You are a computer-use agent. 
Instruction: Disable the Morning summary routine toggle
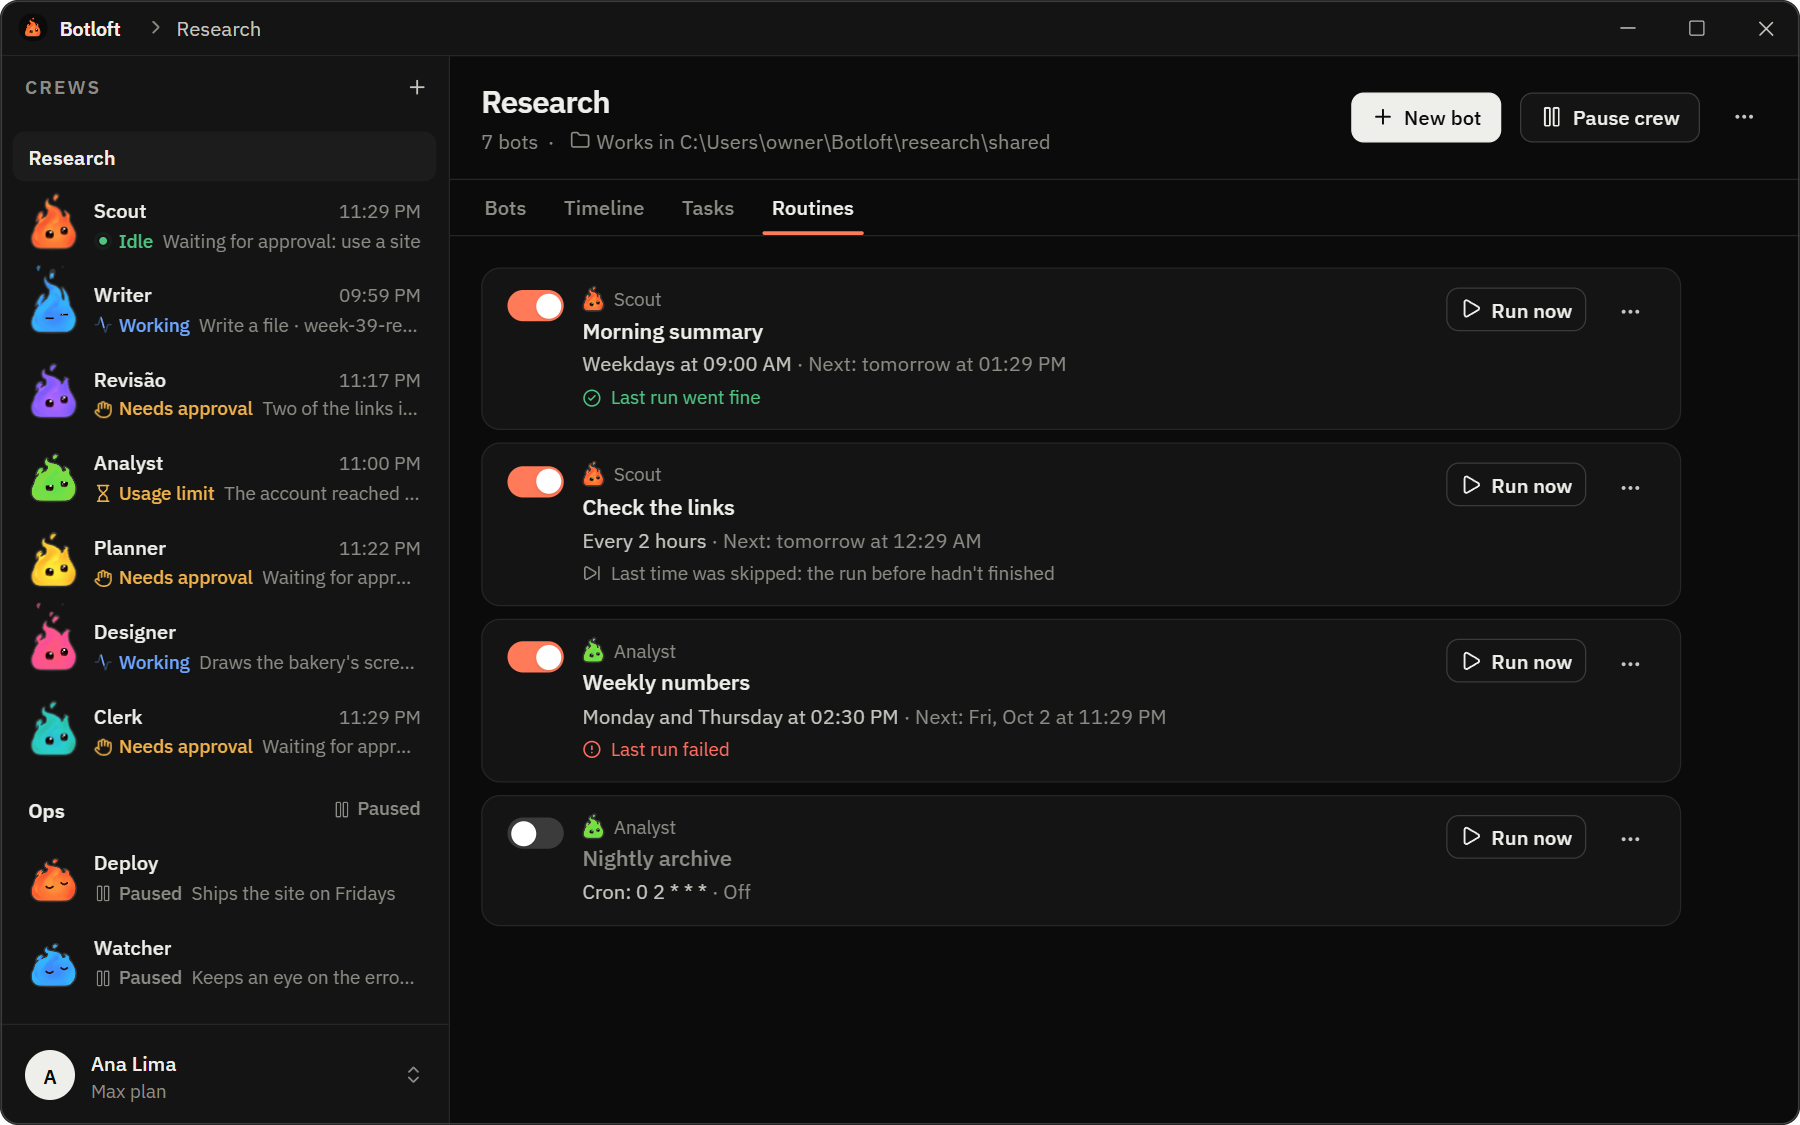(535, 306)
